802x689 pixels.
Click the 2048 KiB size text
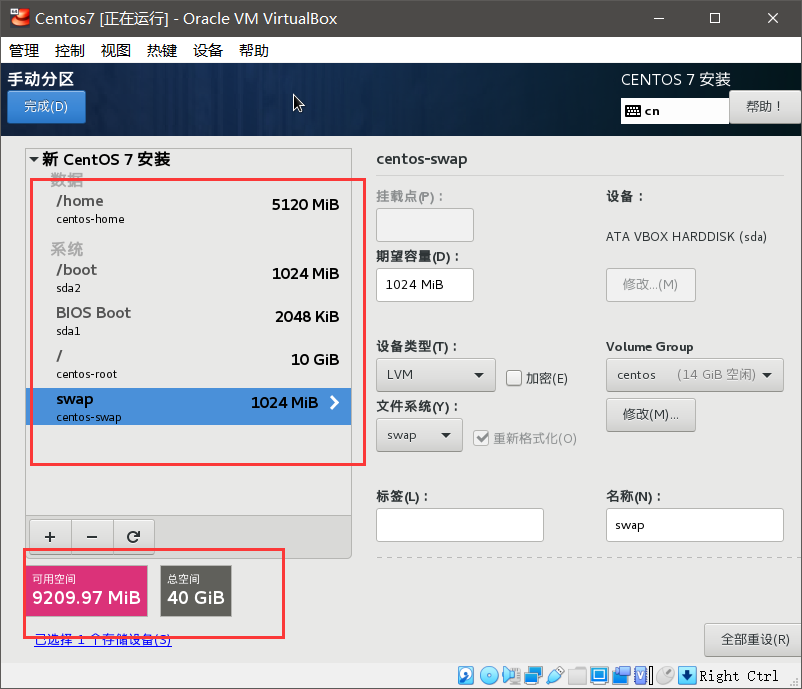point(307,317)
